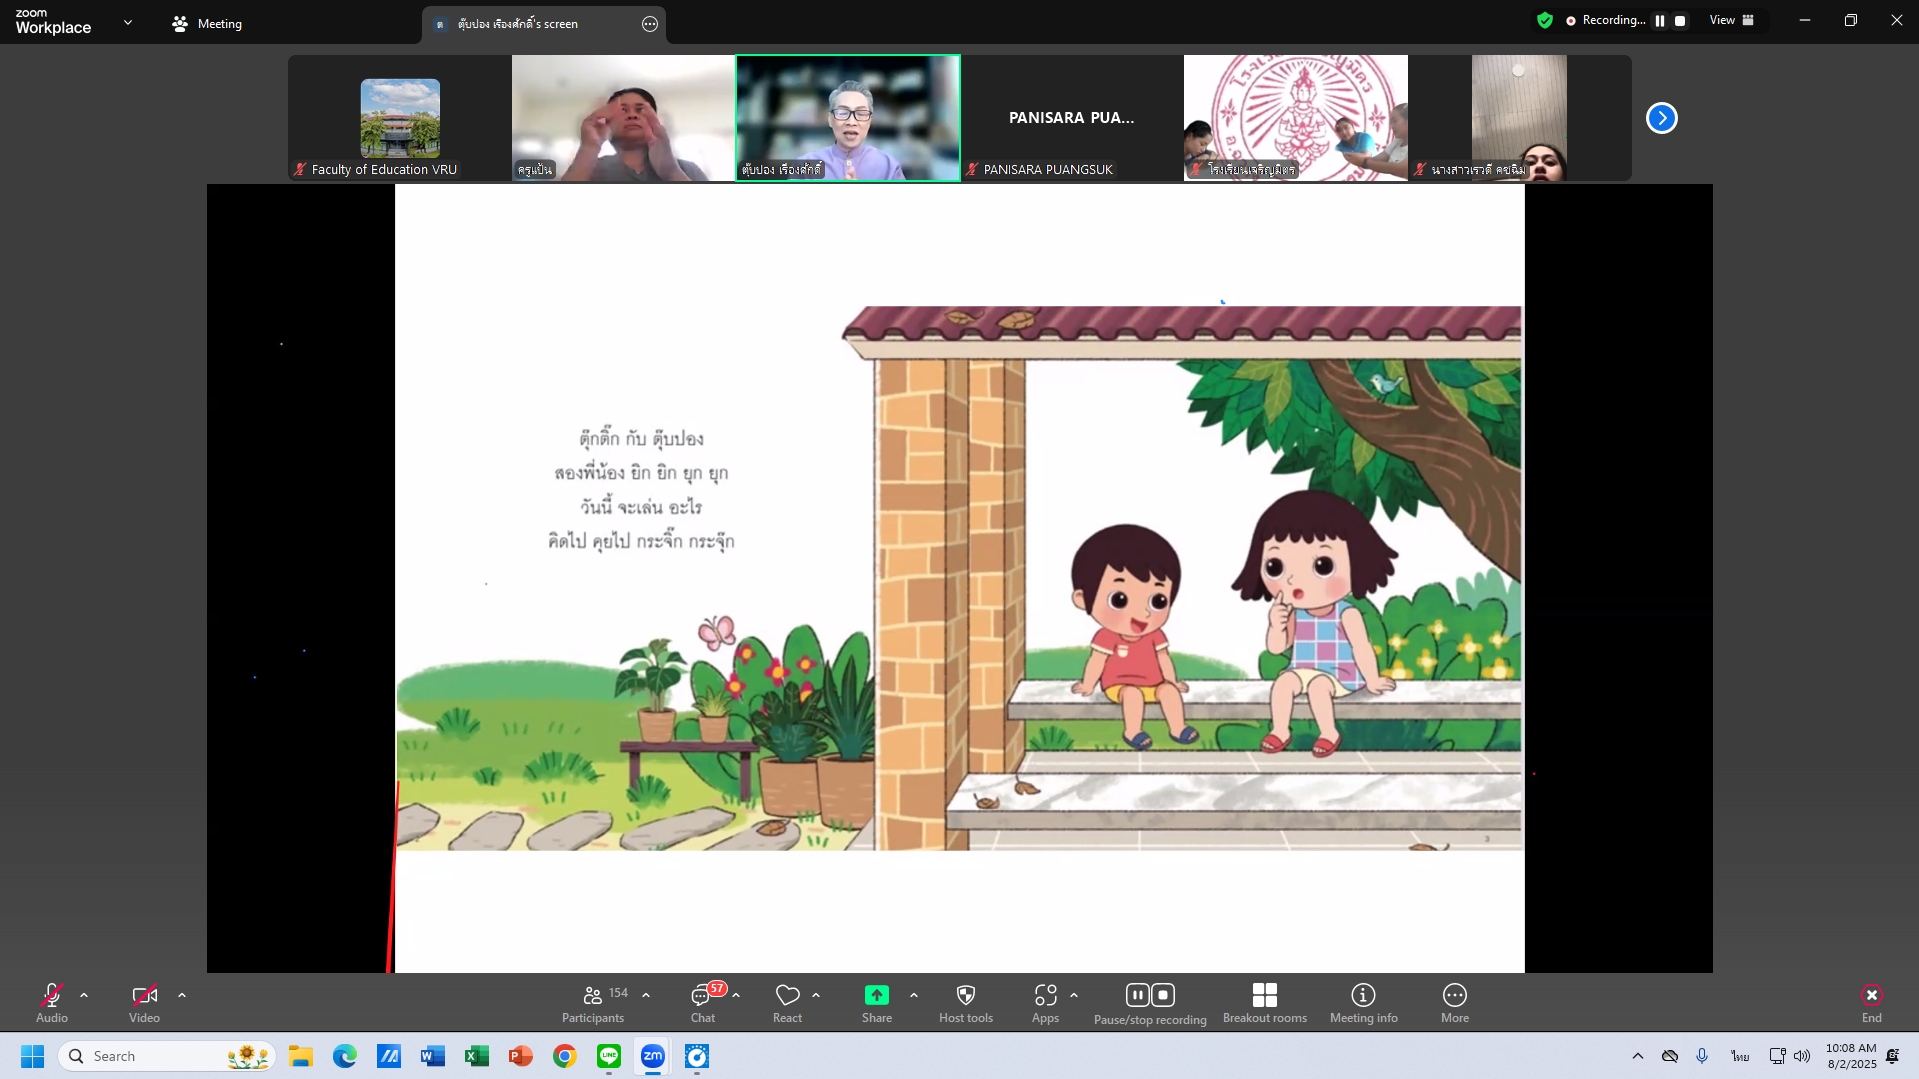
Task: Expand video options arrow next to Video
Action: click(x=181, y=996)
